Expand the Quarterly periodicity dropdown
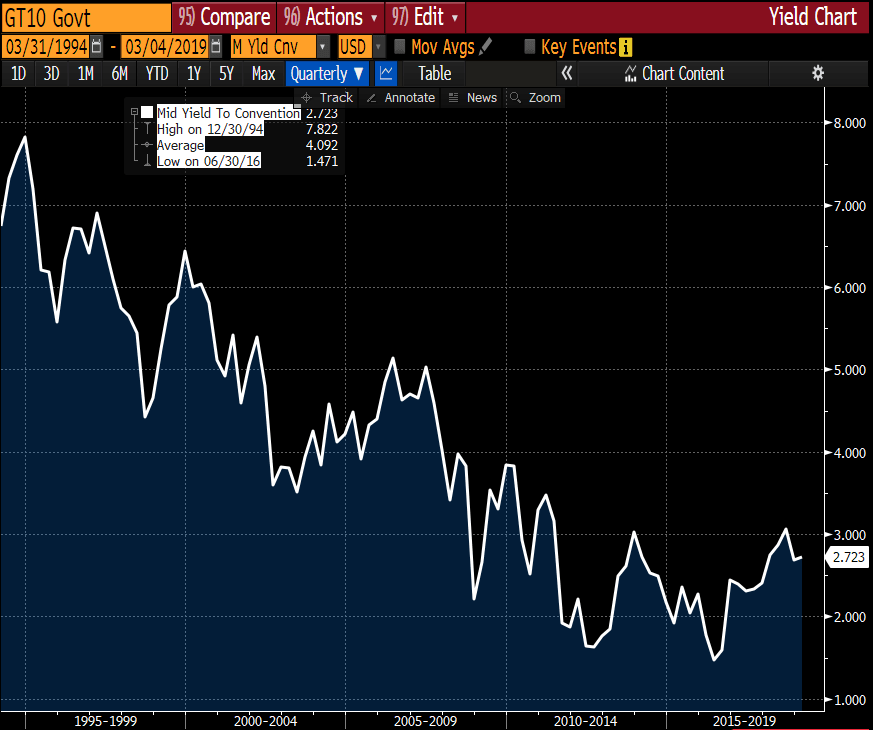873x730 pixels. pyautogui.click(x=328, y=73)
